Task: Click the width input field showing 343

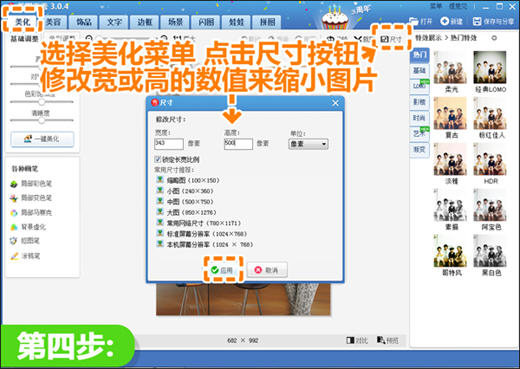Action: point(169,144)
